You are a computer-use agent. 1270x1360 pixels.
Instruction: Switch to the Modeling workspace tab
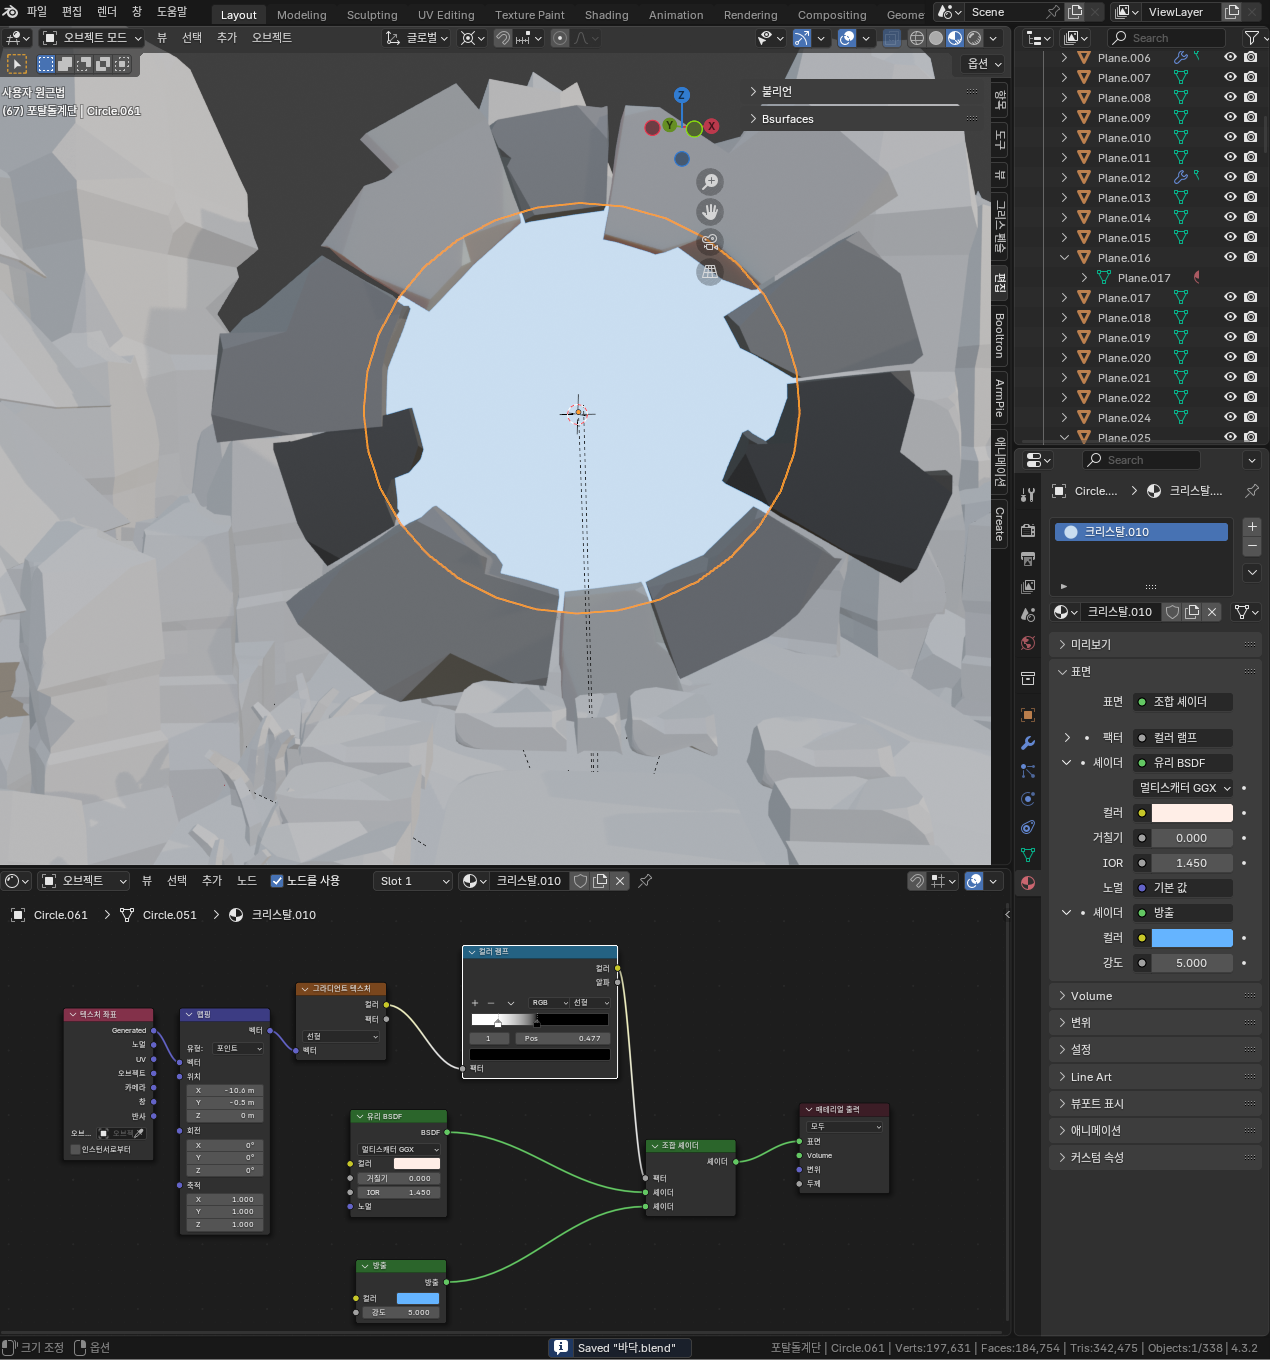(x=302, y=15)
